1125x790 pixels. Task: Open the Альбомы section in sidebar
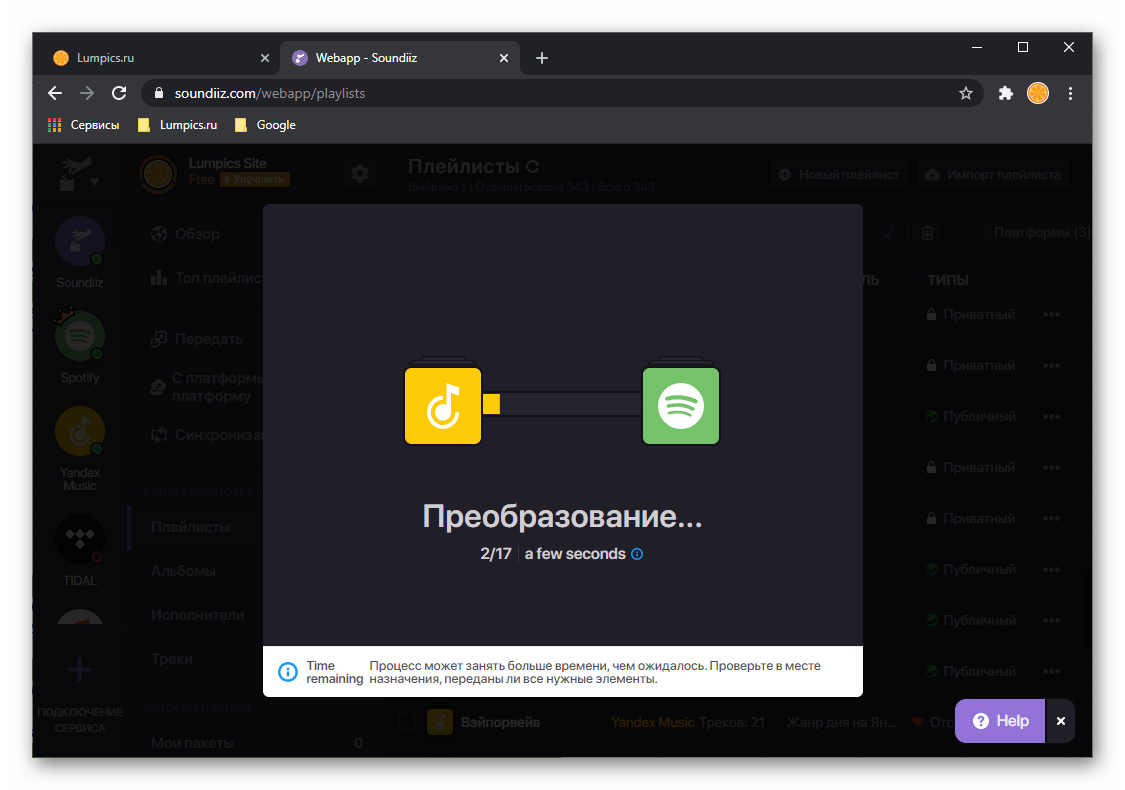183,571
